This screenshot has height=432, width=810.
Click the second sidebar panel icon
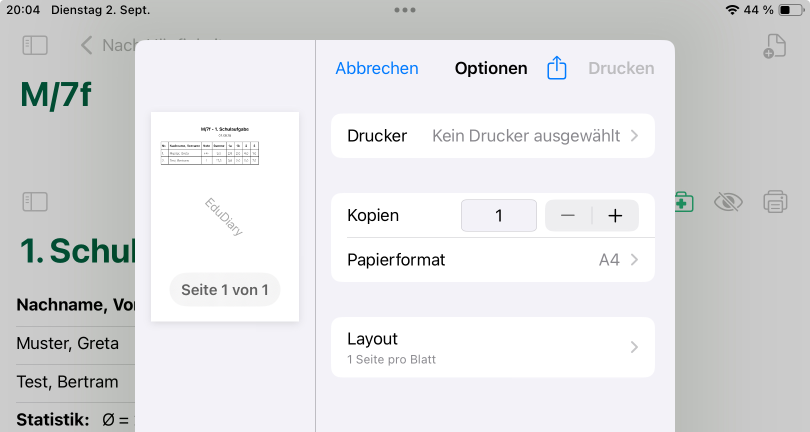pyautogui.click(x=35, y=202)
